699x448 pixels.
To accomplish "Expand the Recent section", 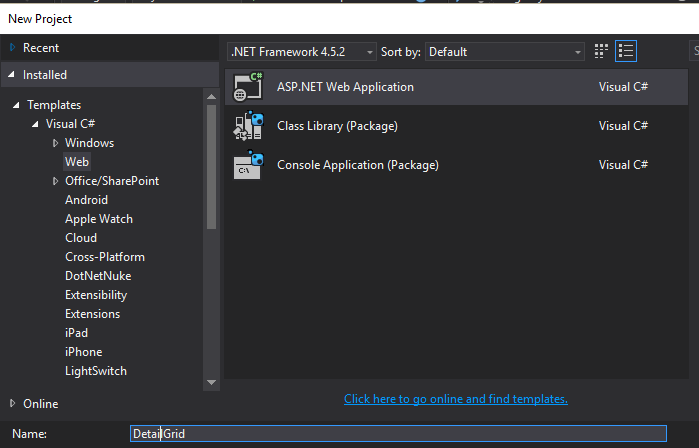I will [x=12, y=48].
